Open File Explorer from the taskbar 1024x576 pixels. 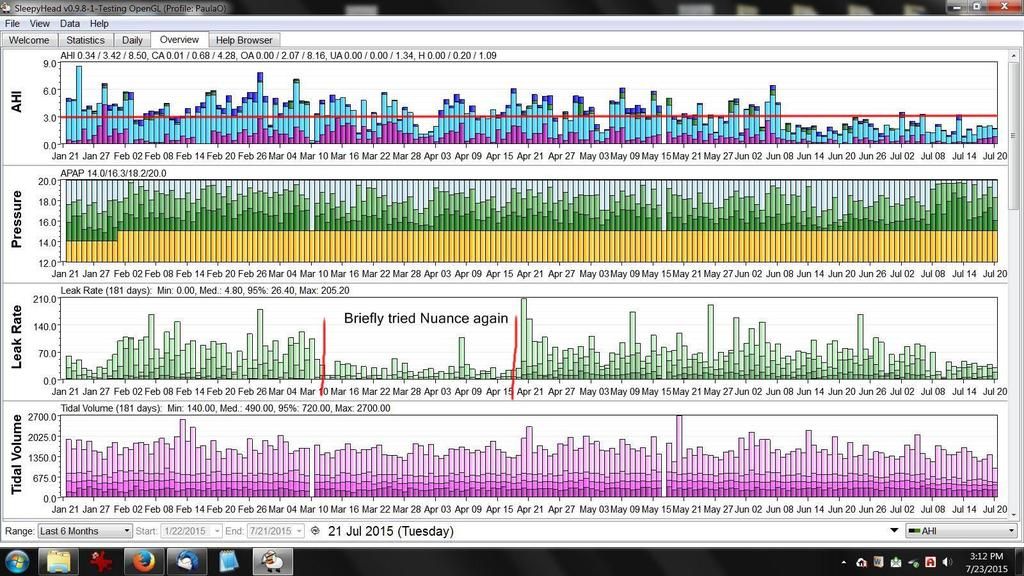[x=56, y=561]
